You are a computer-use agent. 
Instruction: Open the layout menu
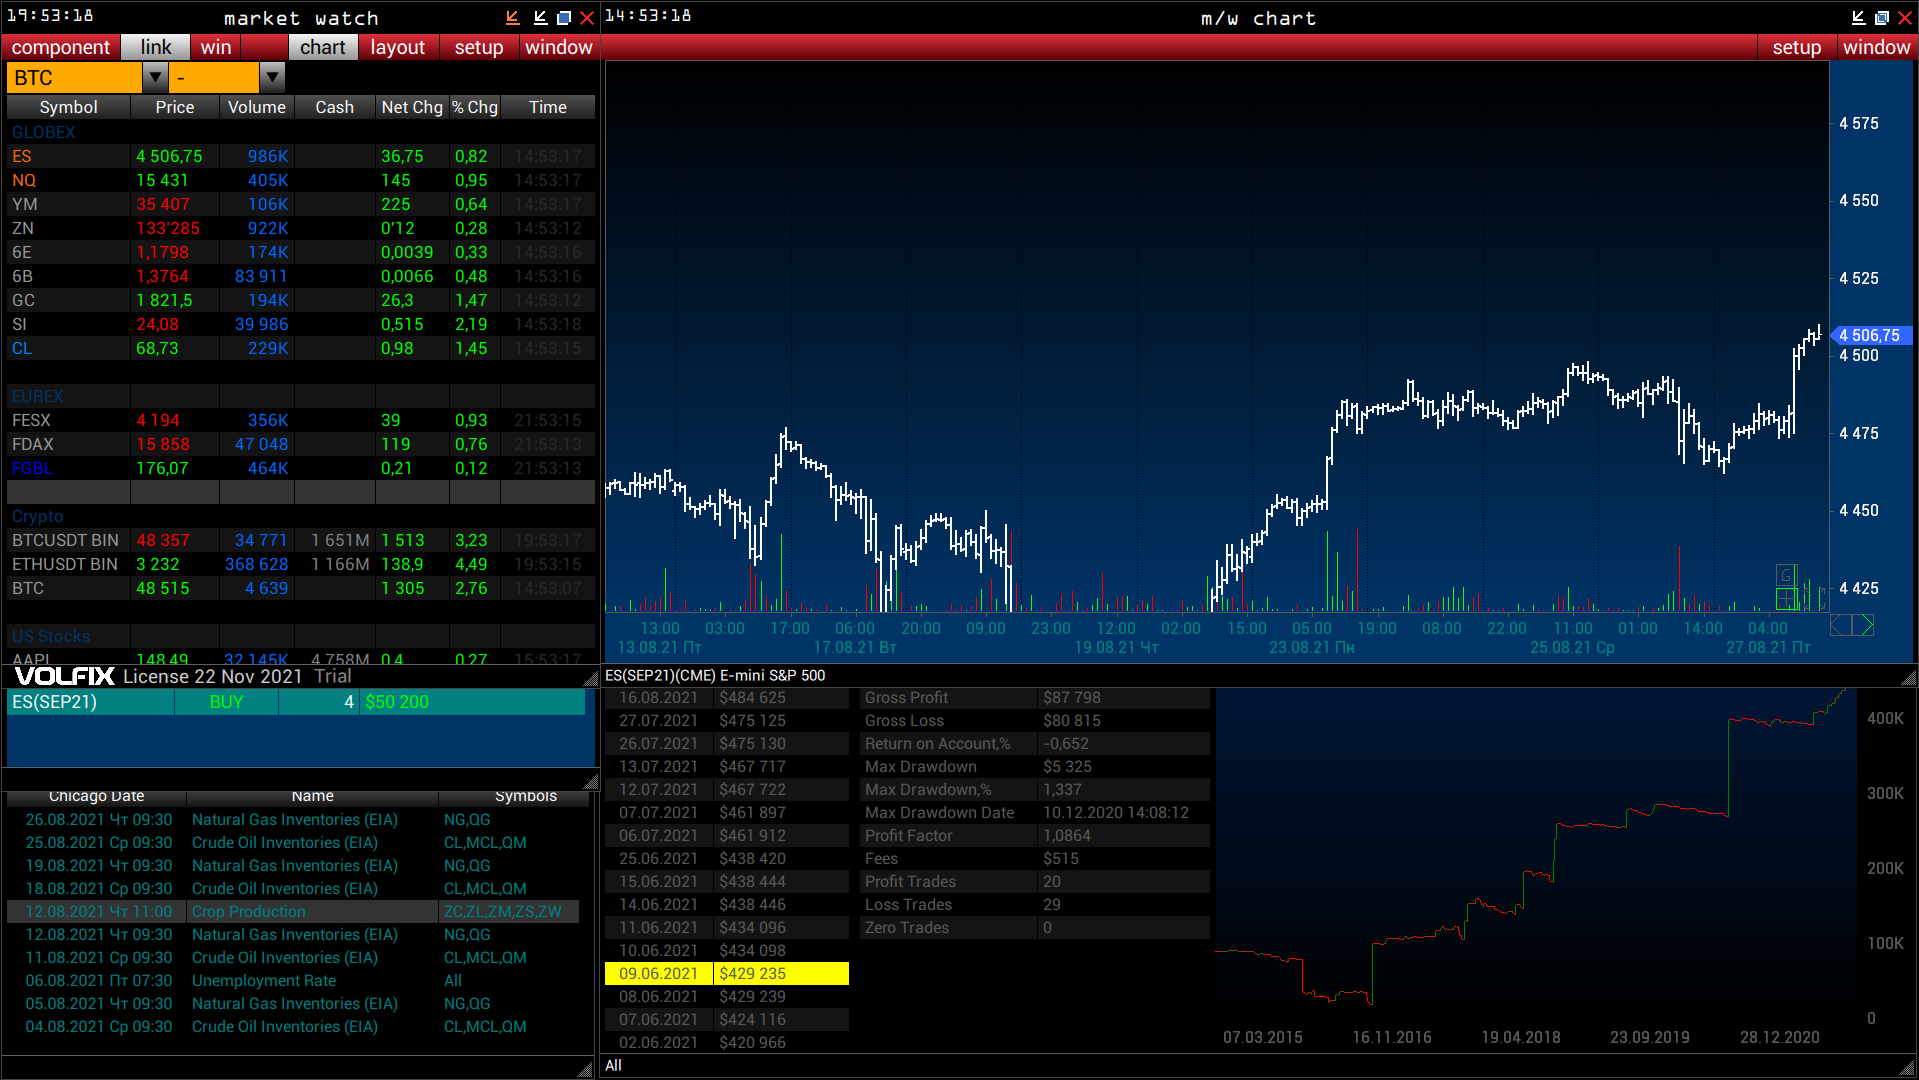[397, 47]
